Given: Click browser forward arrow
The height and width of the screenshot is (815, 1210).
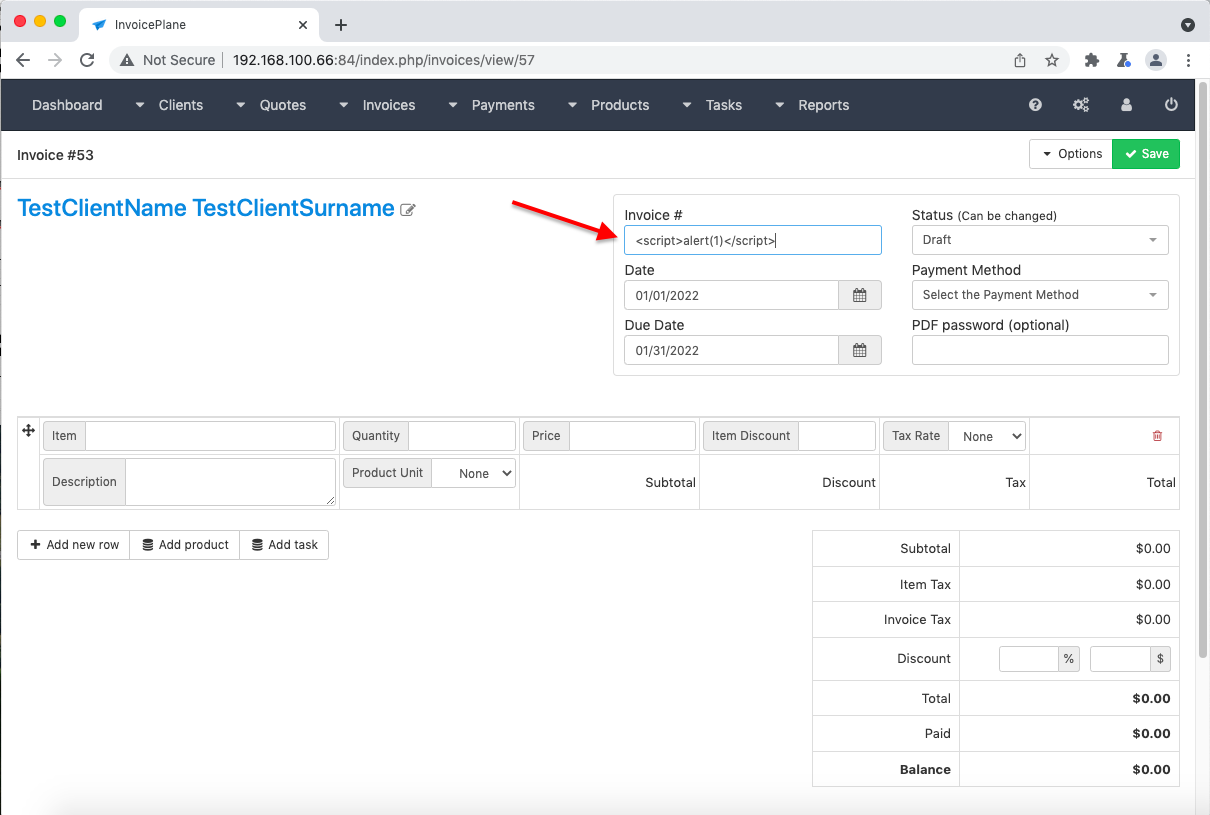Looking at the screenshot, I should point(55,60).
